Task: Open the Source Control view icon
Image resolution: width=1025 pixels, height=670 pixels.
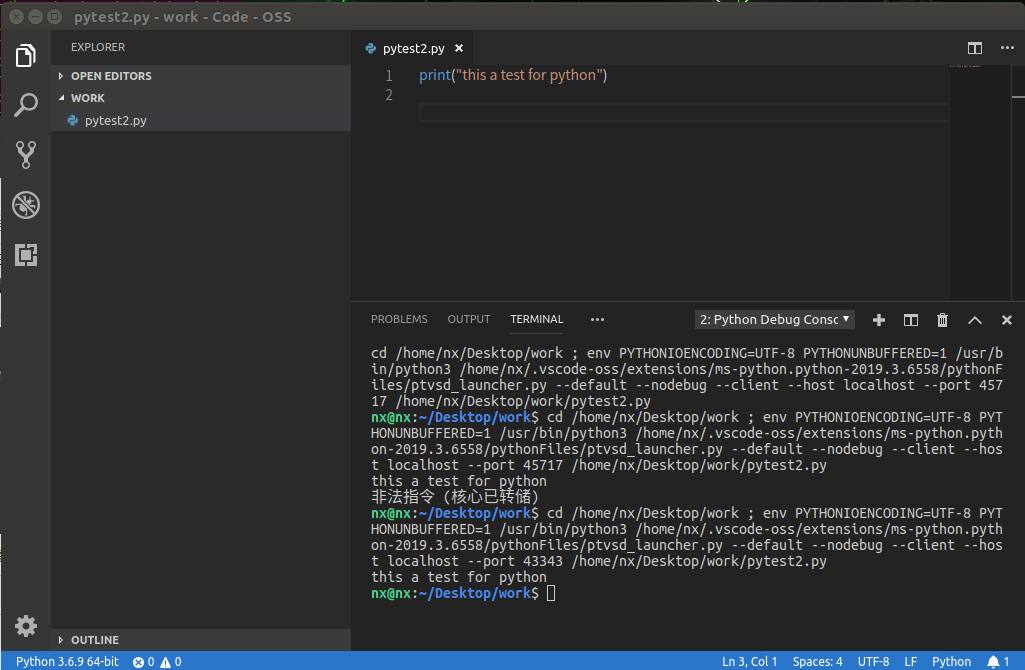Action: click(26, 154)
